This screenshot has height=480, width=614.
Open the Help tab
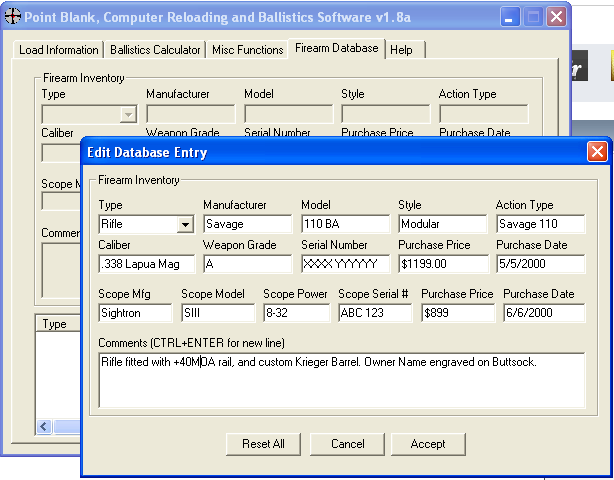click(x=405, y=50)
